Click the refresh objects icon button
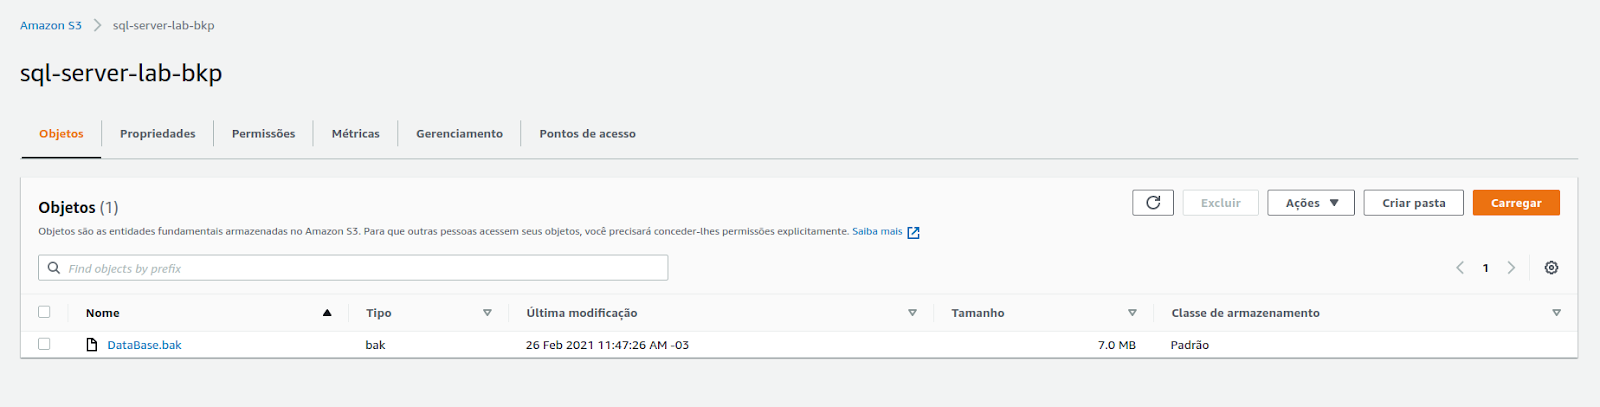 pyautogui.click(x=1153, y=203)
